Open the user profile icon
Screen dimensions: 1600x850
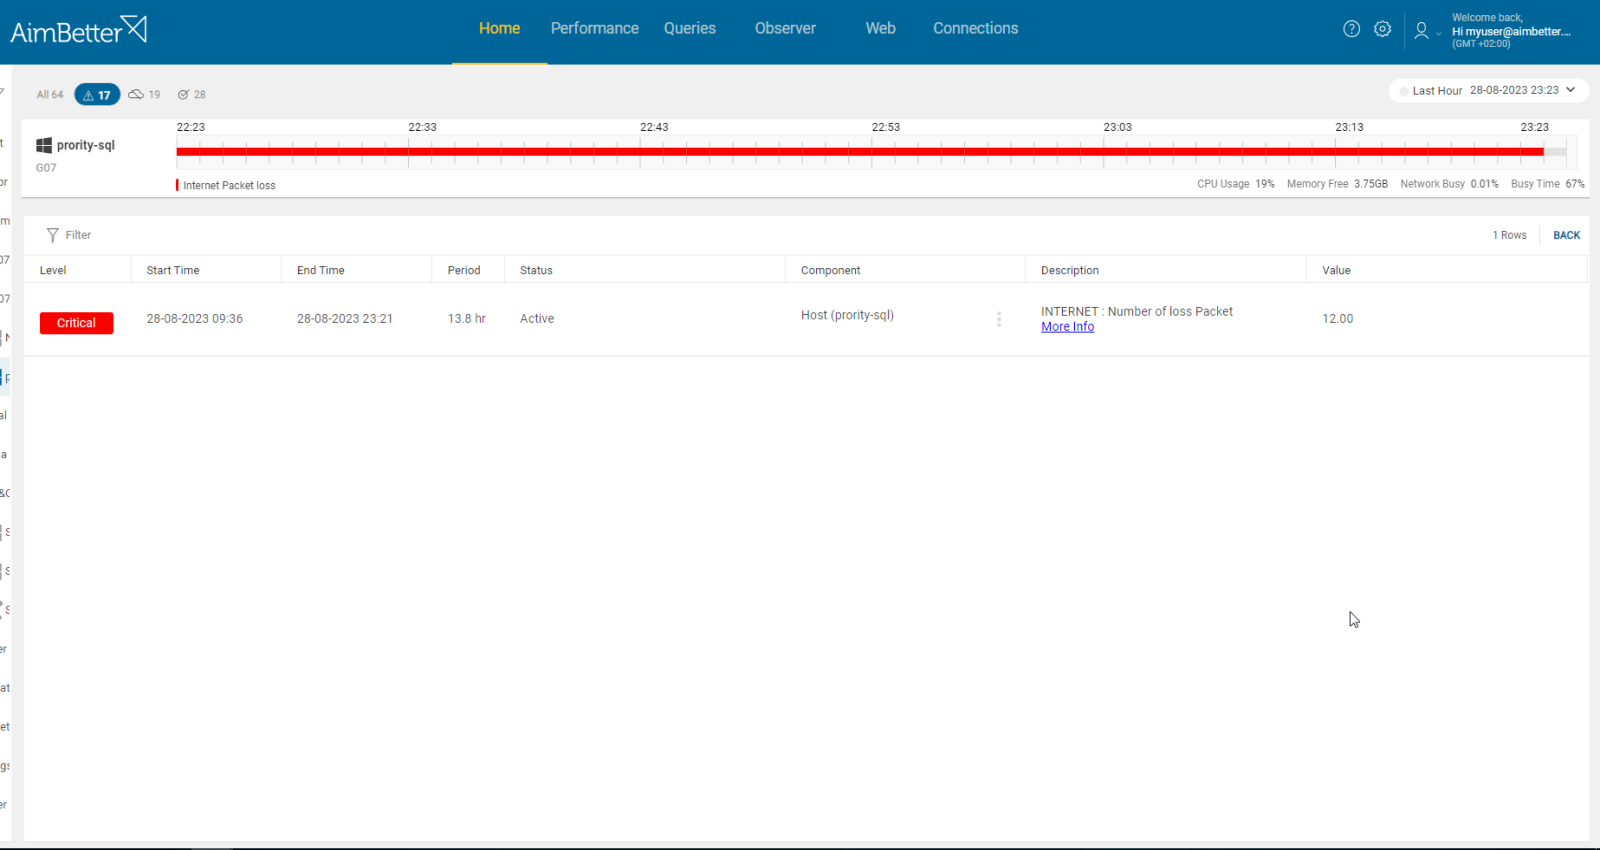pyautogui.click(x=1421, y=31)
